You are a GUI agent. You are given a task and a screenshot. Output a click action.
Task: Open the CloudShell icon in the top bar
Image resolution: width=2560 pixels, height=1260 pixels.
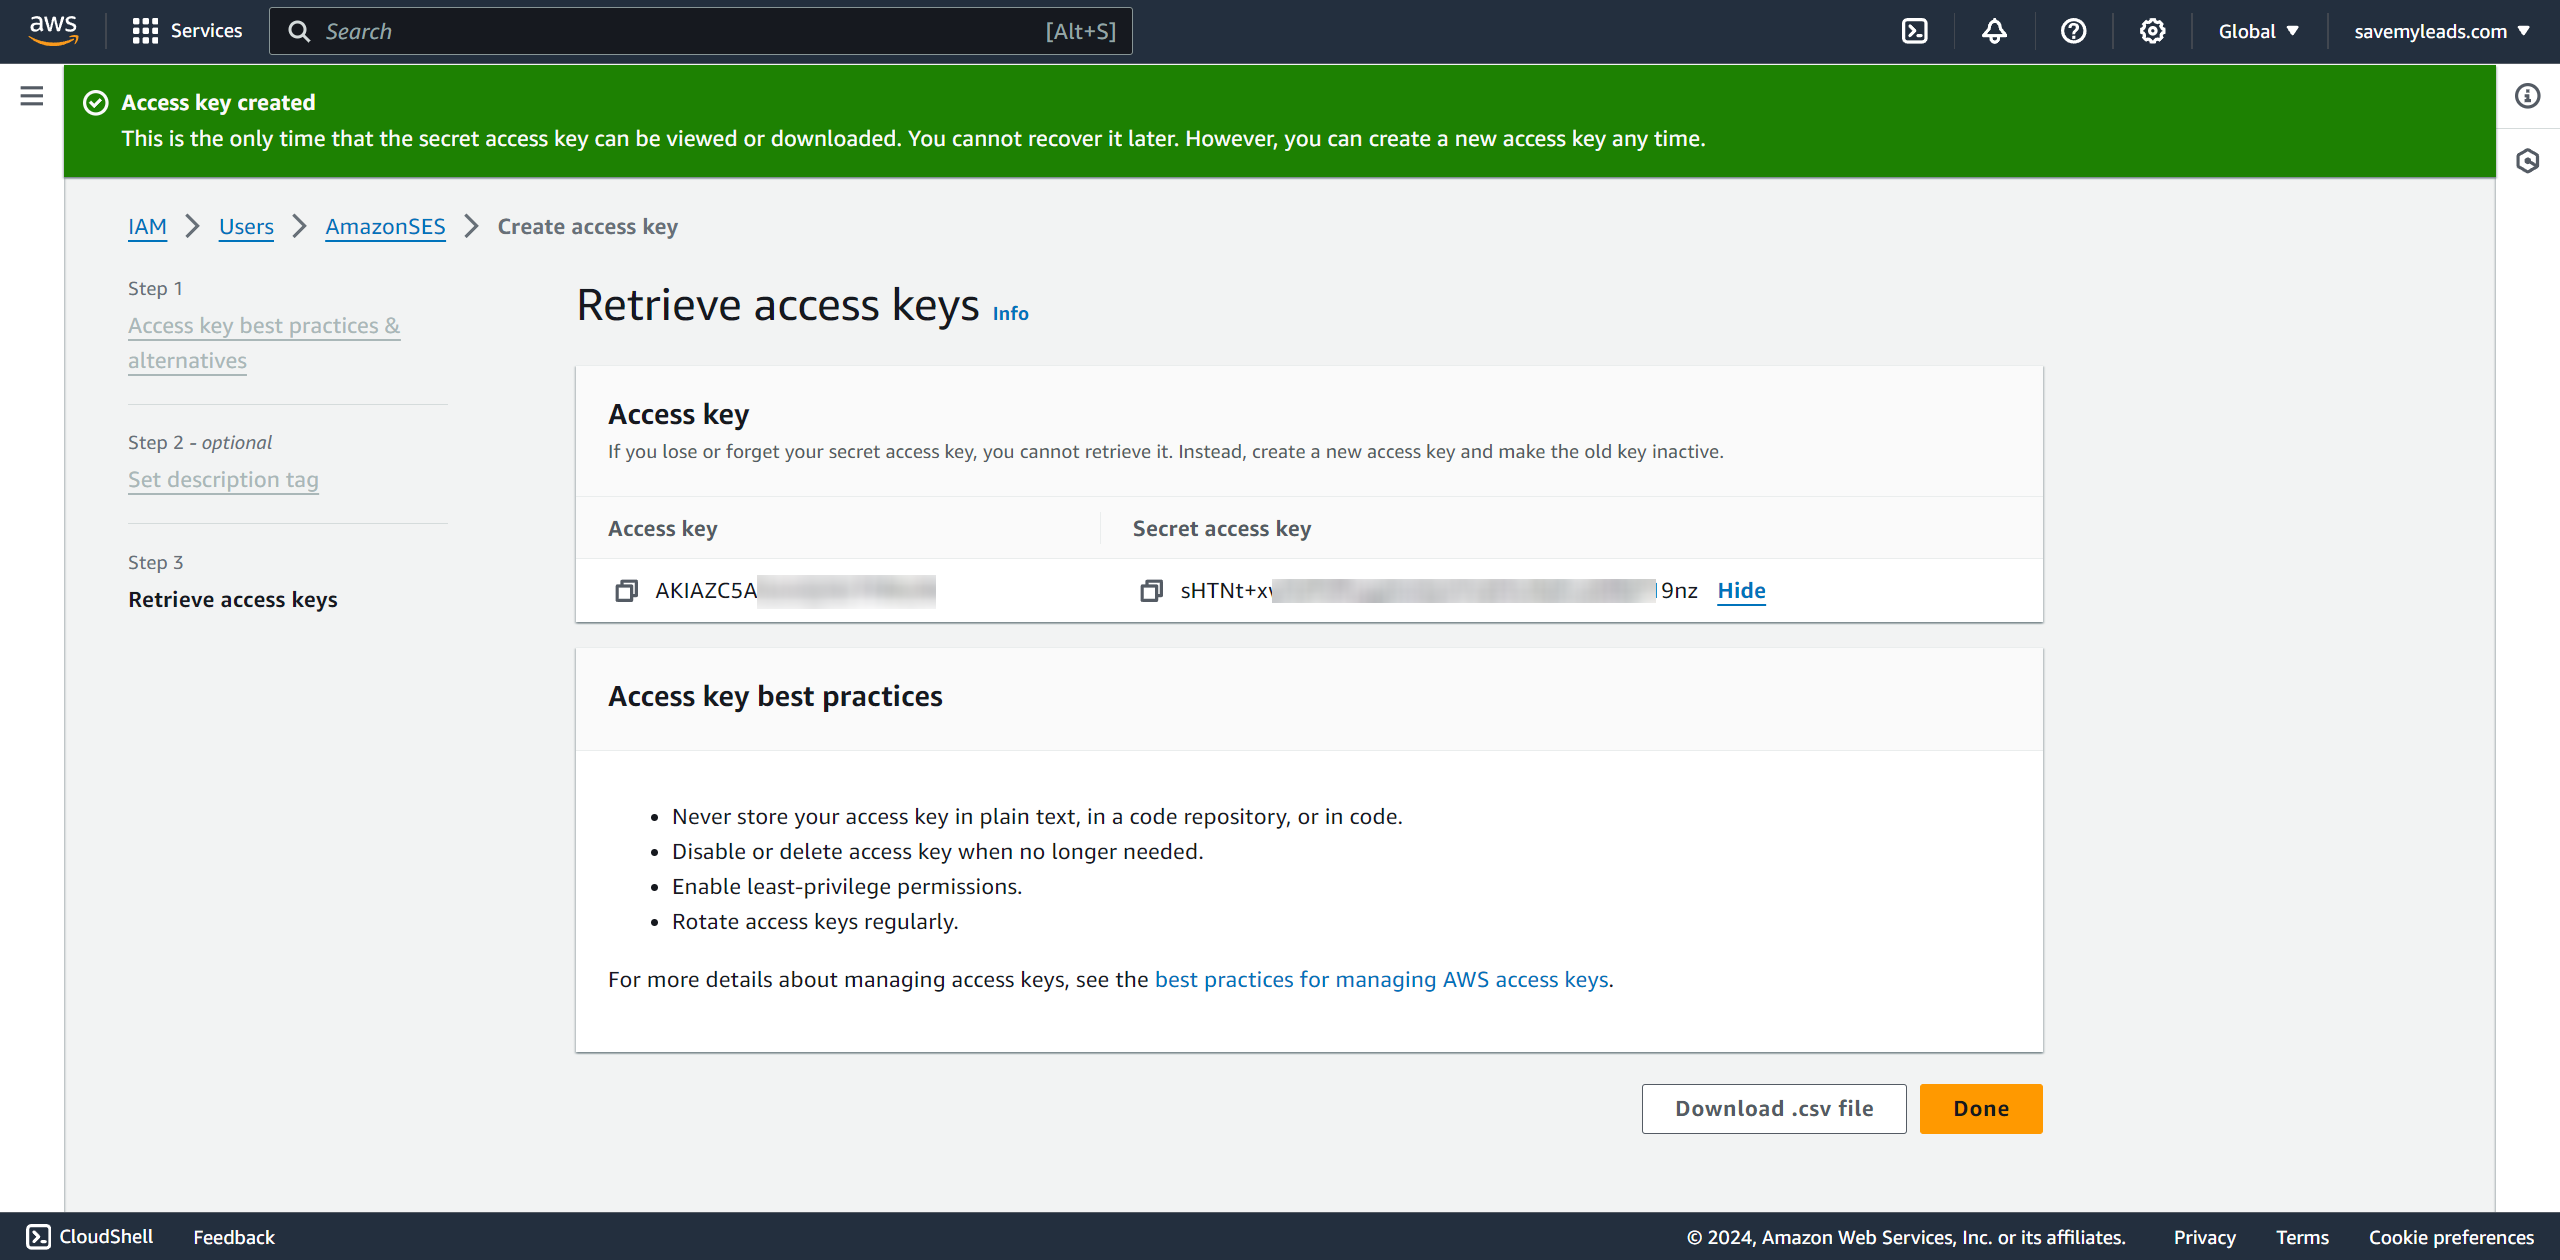1915,31
